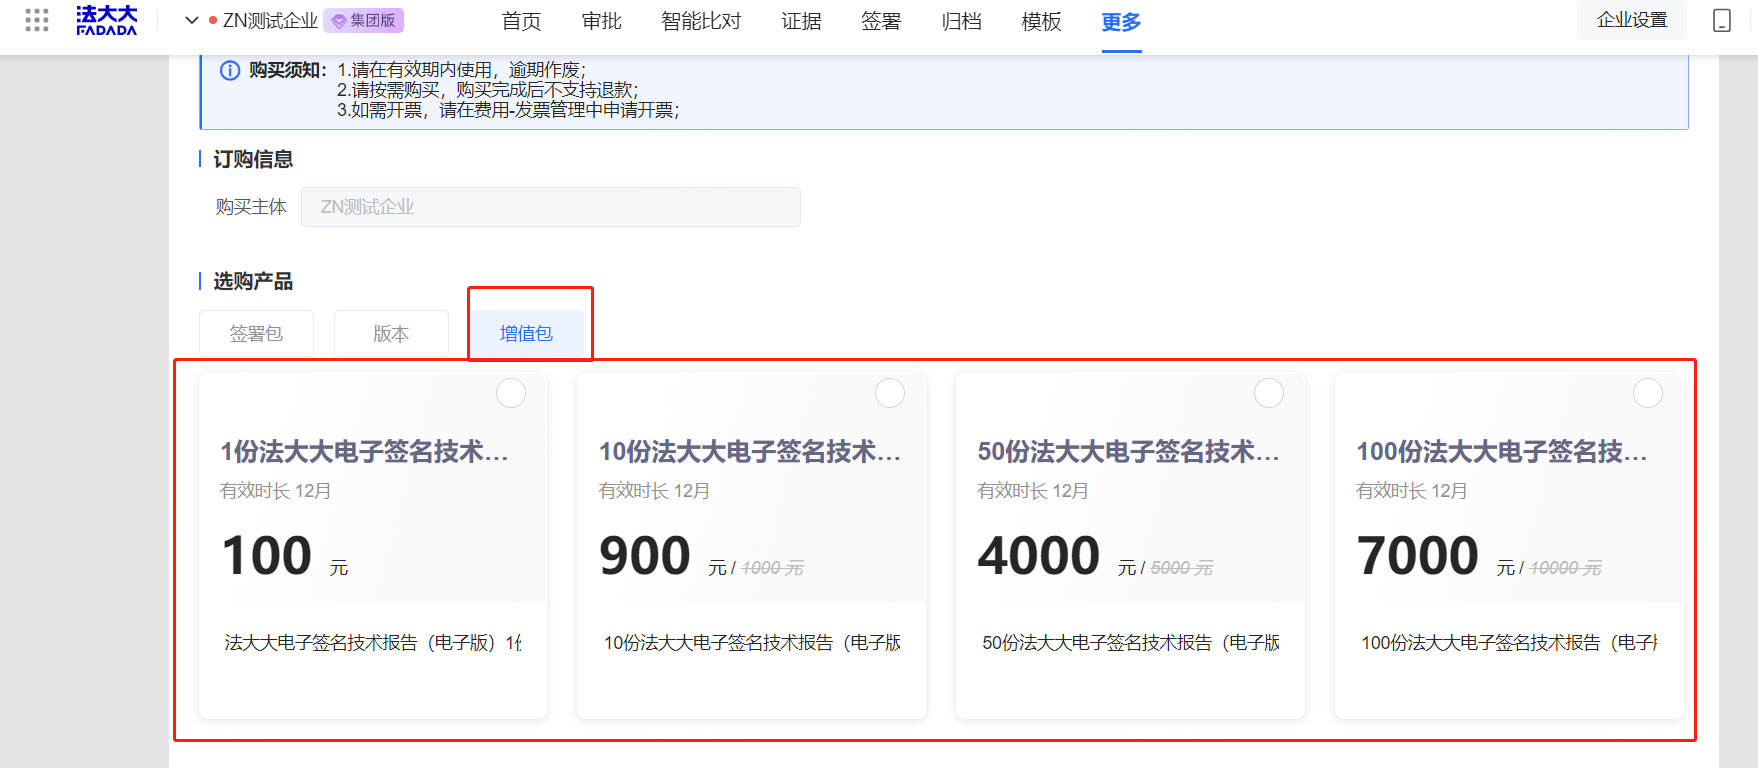Expand the enterprise switcher chevron
The width and height of the screenshot is (1758, 768).
click(x=192, y=20)
